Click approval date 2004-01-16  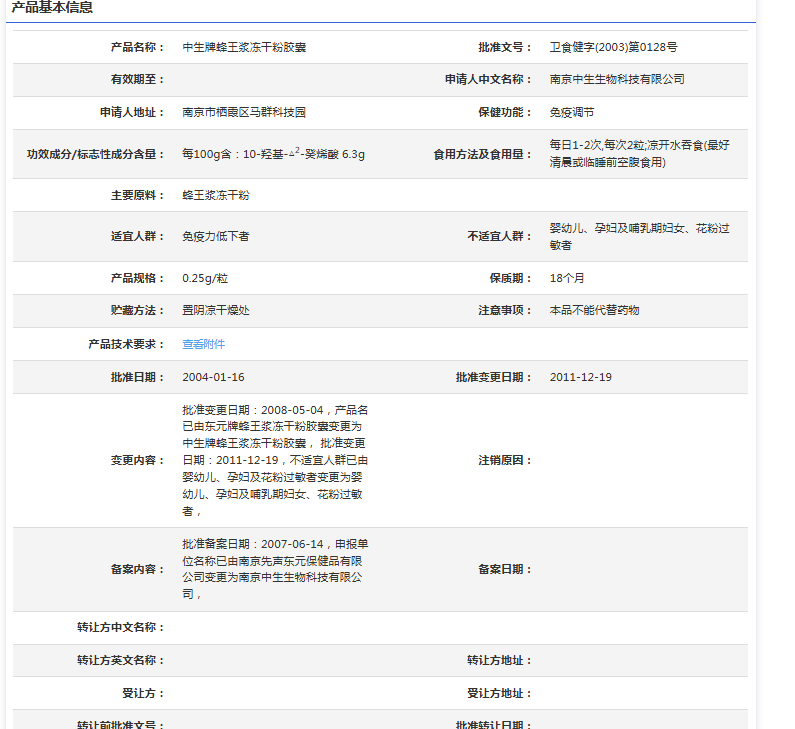coord(213,377)
